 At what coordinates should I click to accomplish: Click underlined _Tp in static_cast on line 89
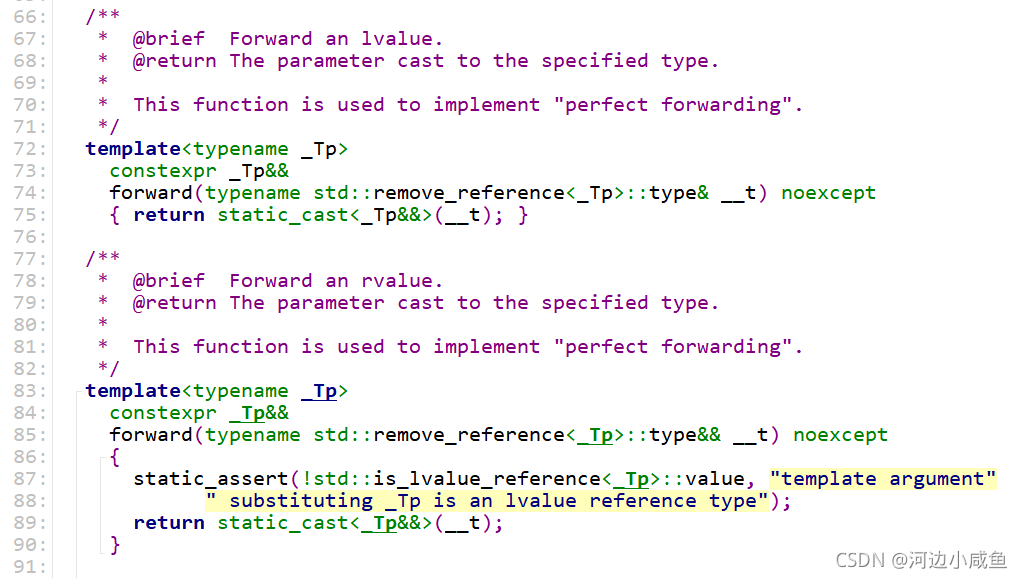379,523
